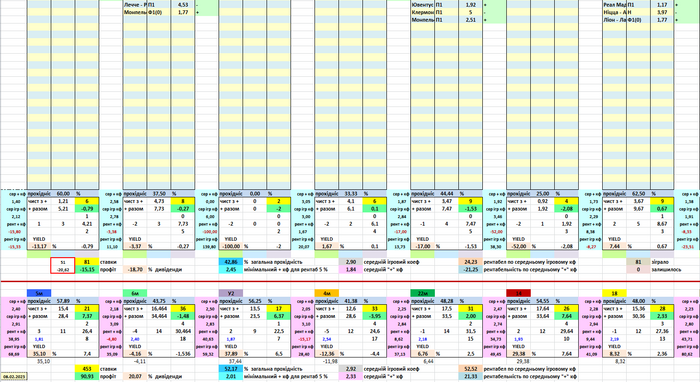The width and height of the screenshot is (700, 382).
Task: Select the cell with value 16,464
Action: coord(159,309)
